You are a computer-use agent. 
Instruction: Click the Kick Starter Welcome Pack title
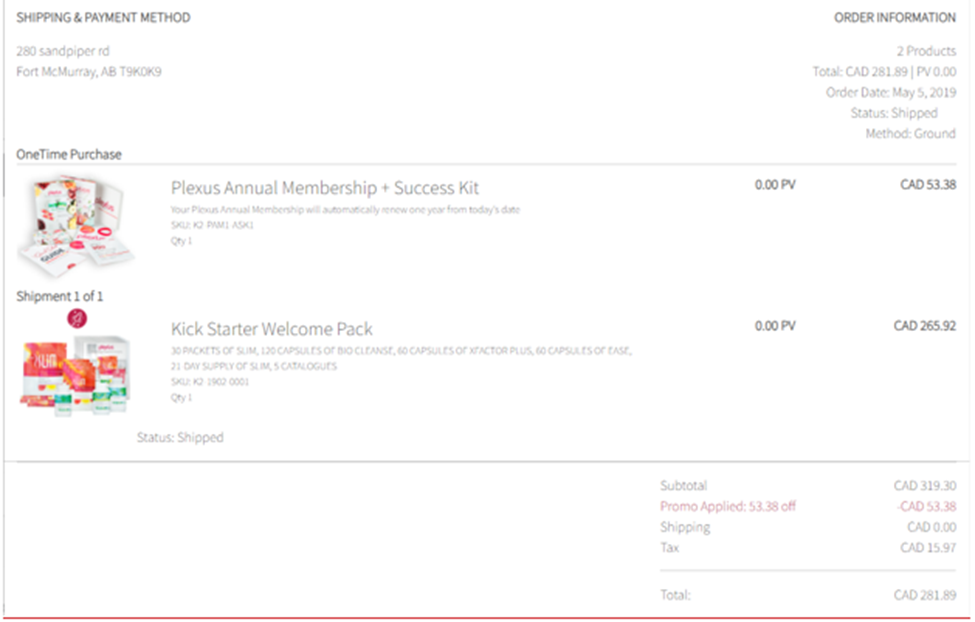(x=272, y=328)
